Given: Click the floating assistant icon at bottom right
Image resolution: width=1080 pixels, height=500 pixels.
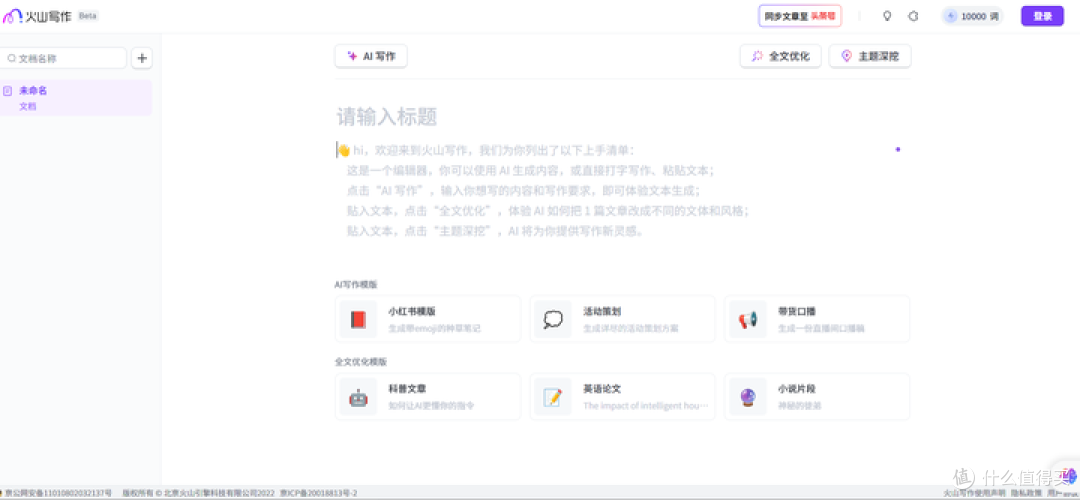Looking at the screenshot, I should tap(1069, 475).
